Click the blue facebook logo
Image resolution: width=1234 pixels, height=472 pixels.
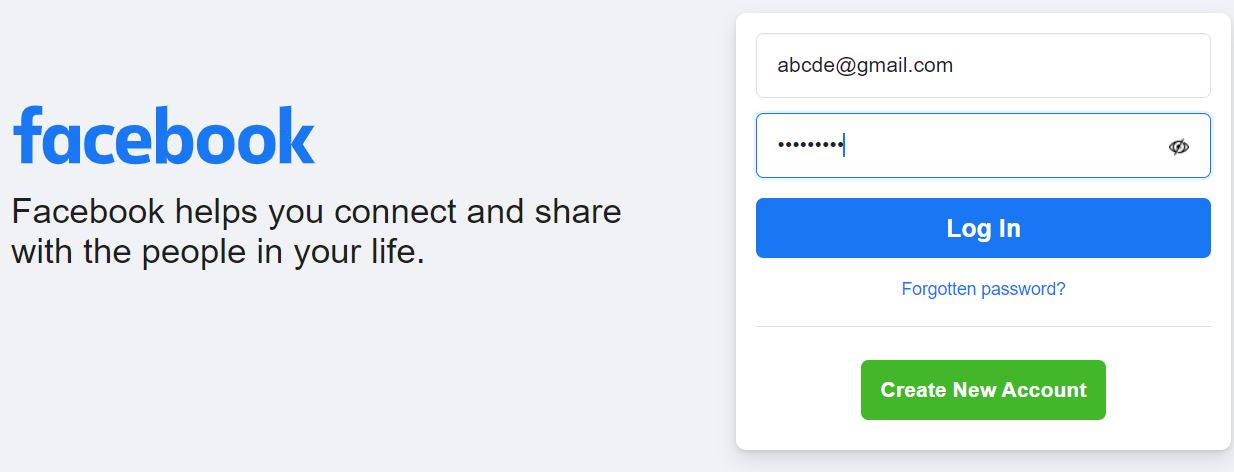(164, 136)
